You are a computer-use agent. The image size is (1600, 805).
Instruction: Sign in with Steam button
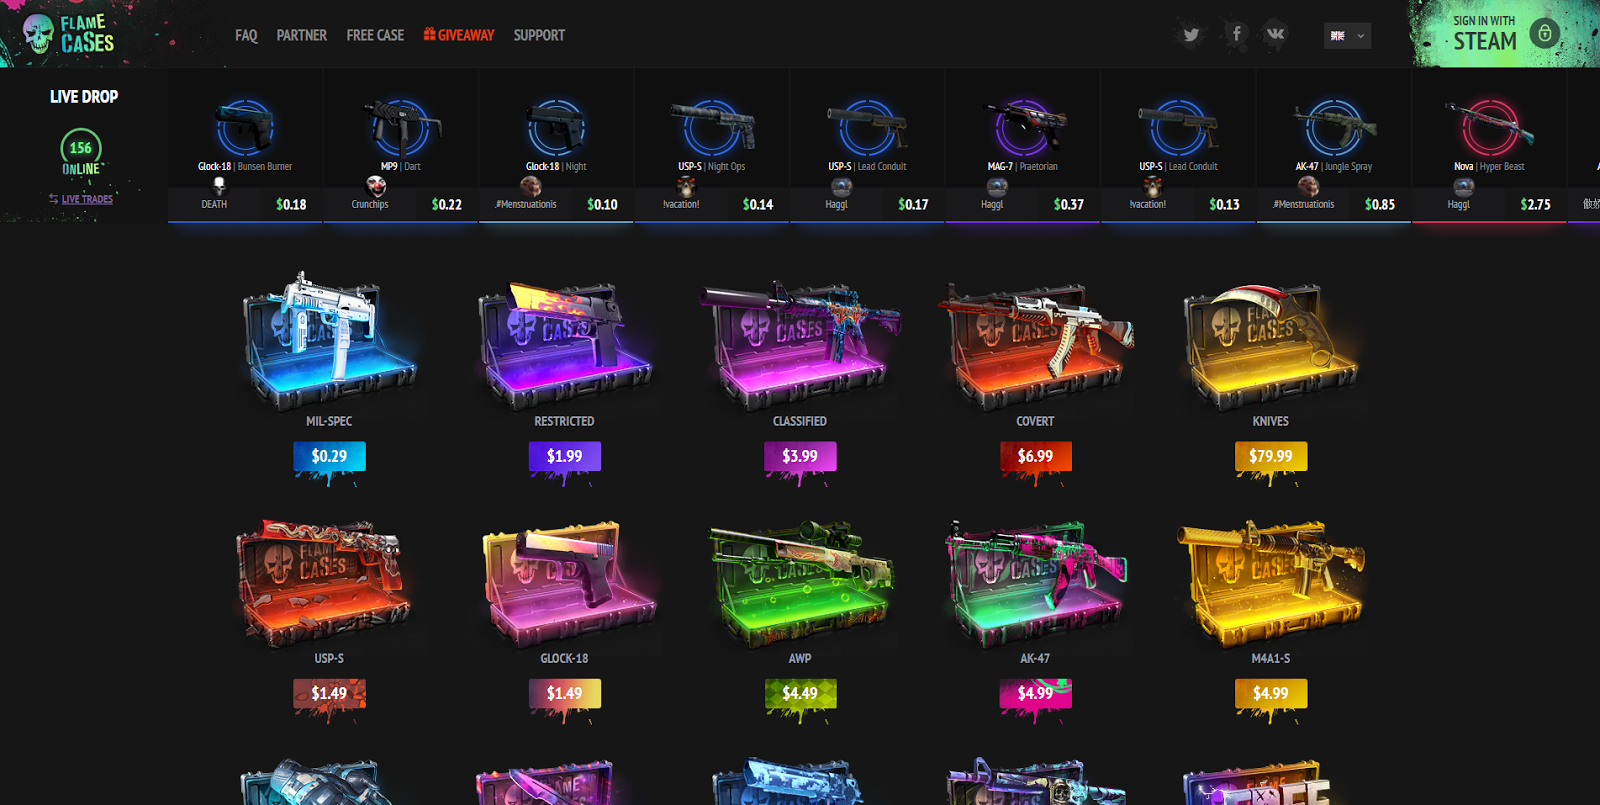point(1504,34)
